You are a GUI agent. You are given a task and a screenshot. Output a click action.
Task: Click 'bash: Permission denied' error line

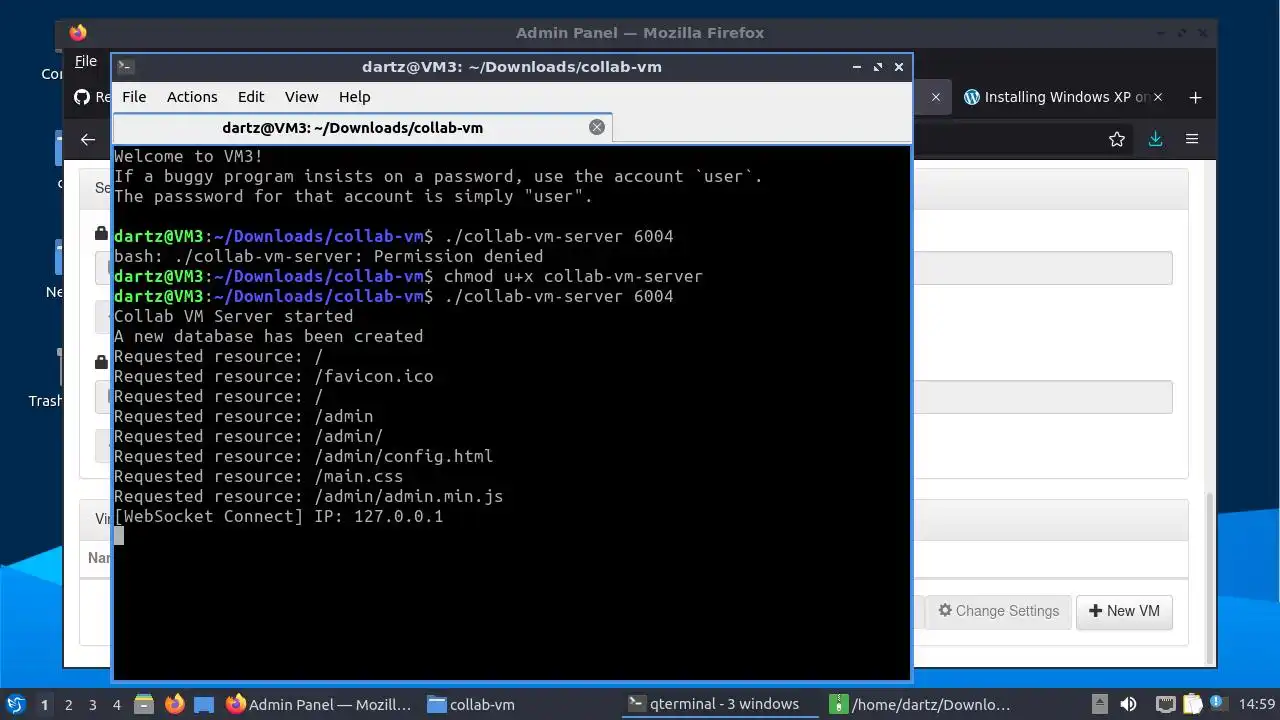tap(328, 256)
